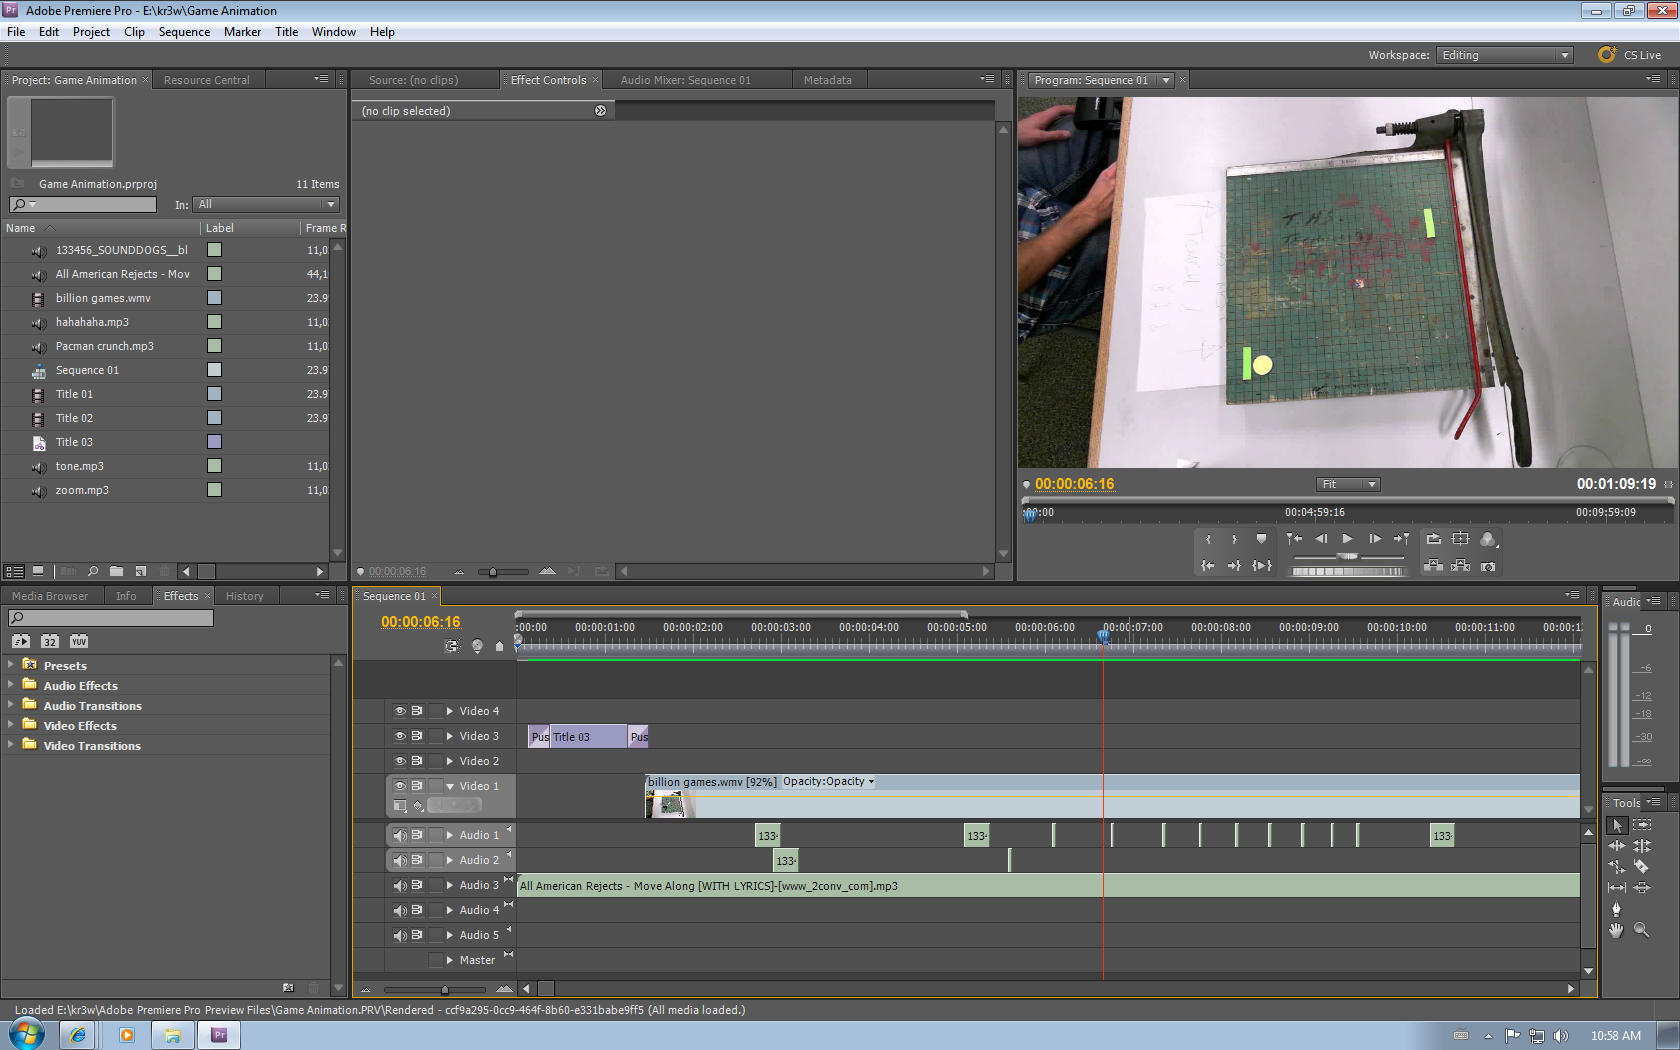
Task: Step back one frame in Program monitor
Action: pyautogui.click(x=1321, y=539)
